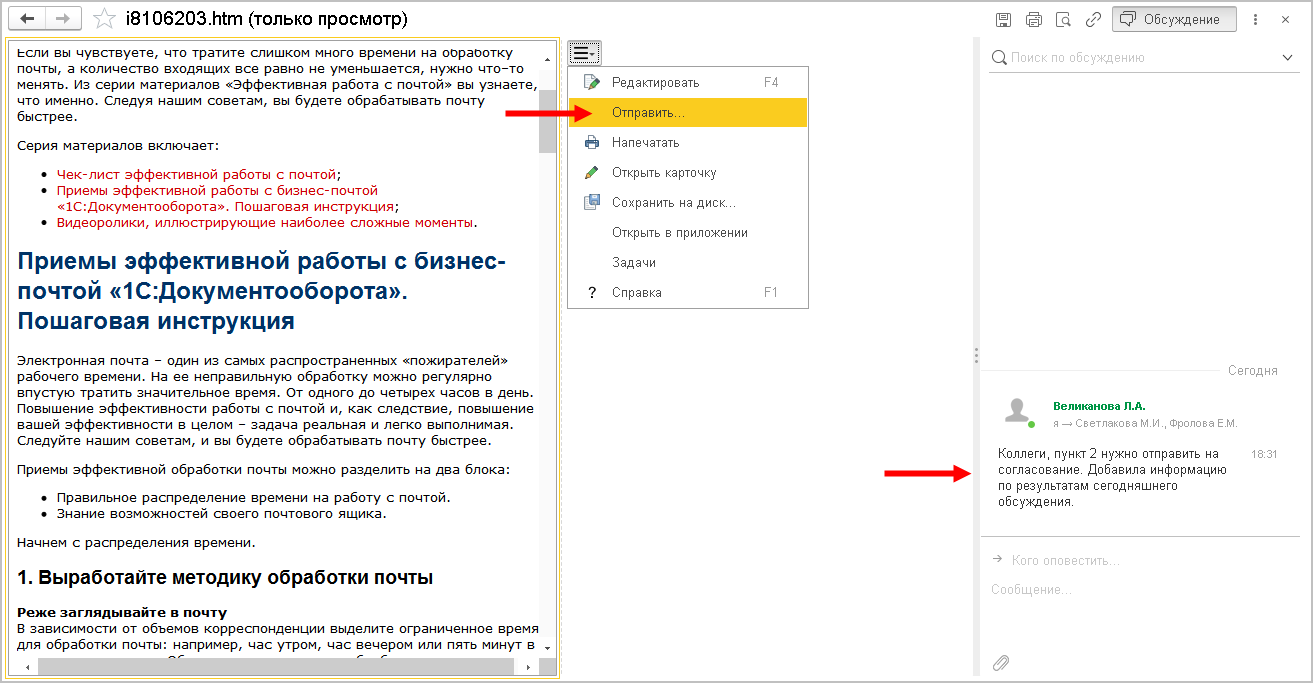Toggle the Обсуждение discussion panel button
1313x683 pixels.
click(x=1174, y=19)
